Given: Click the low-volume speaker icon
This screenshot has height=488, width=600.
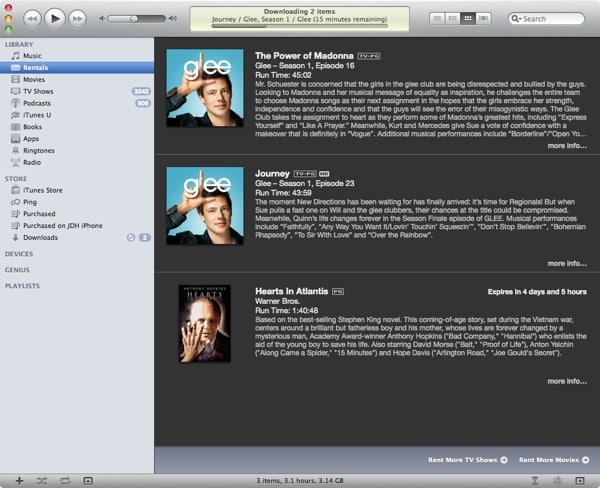Looking at the screenshot, I should point(102,19).
